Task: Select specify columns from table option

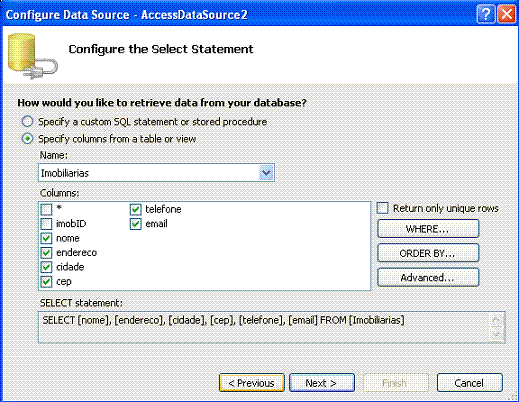Action: (27, 139)
